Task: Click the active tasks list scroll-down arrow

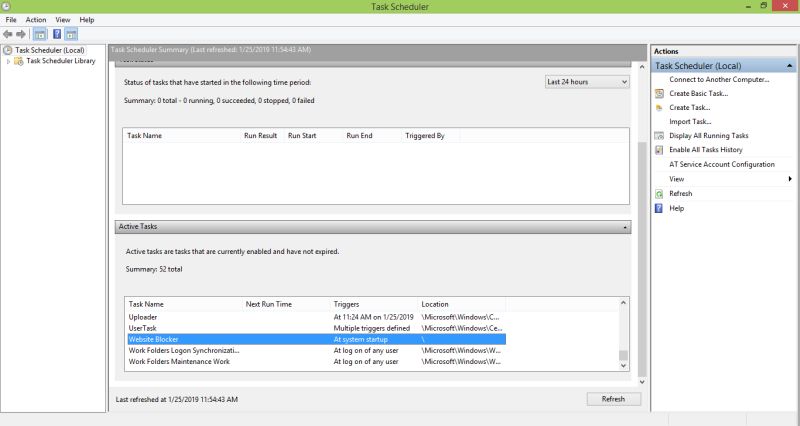Action: point(623,365)
